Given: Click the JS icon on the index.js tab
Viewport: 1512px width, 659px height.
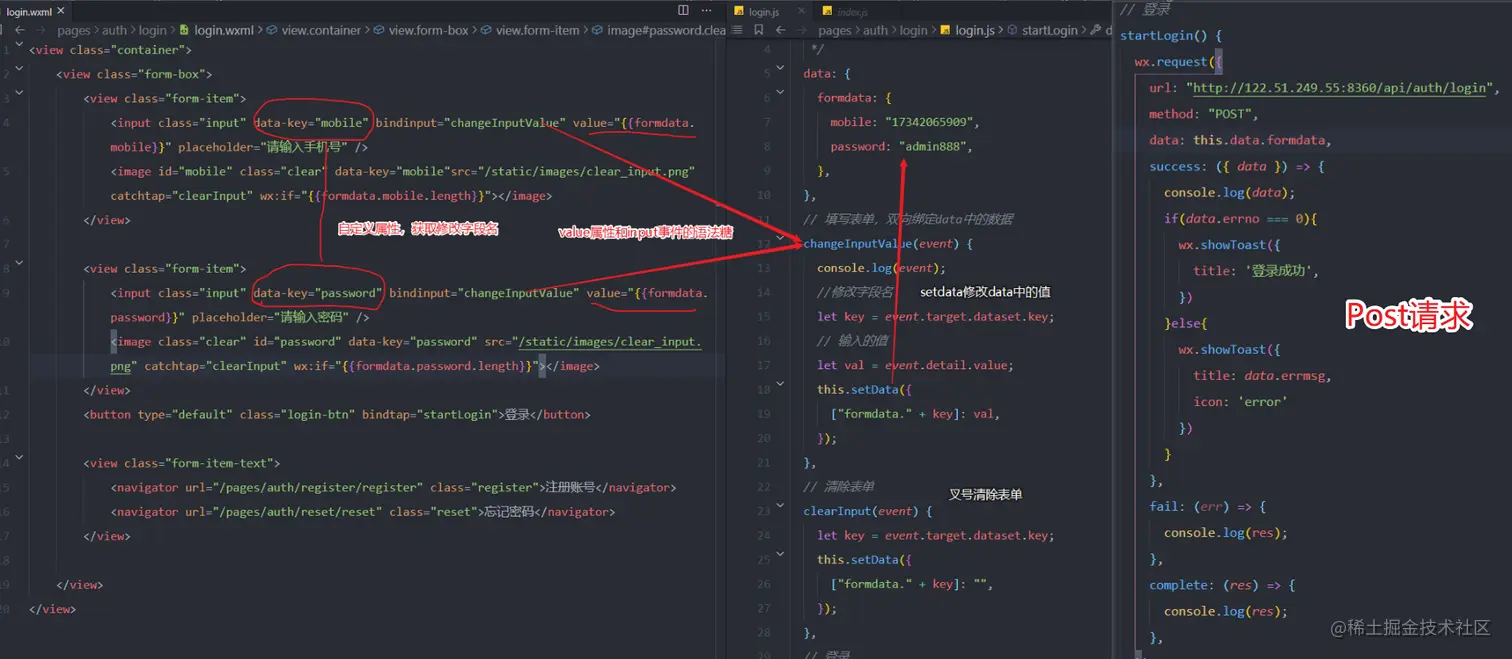Looking at the screenshot, I should [x=827, y=12].
